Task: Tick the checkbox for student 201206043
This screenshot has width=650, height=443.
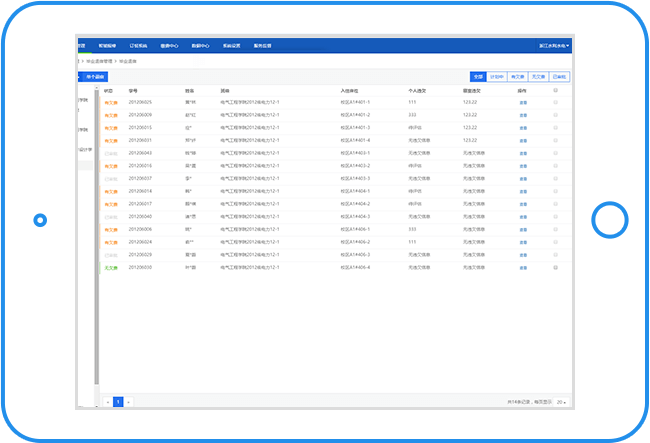Action: [555, 153]
